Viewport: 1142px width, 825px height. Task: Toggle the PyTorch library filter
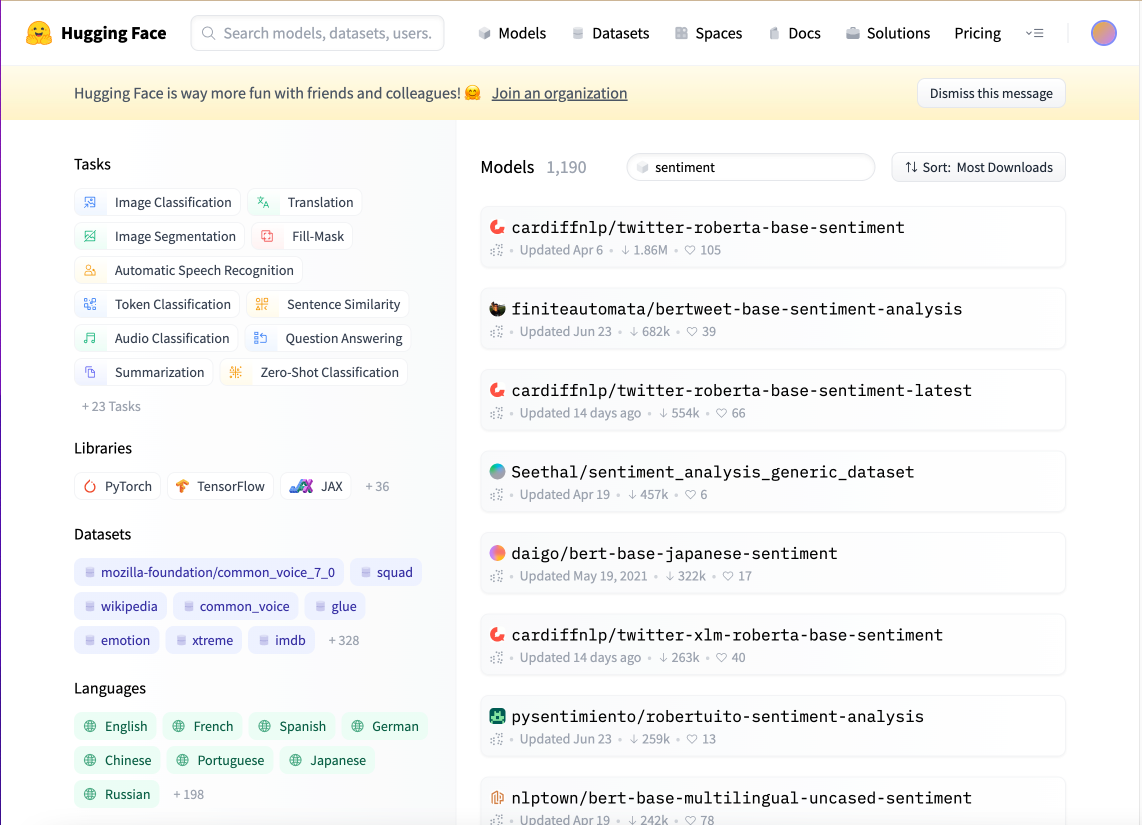click(x=118, y=486)
